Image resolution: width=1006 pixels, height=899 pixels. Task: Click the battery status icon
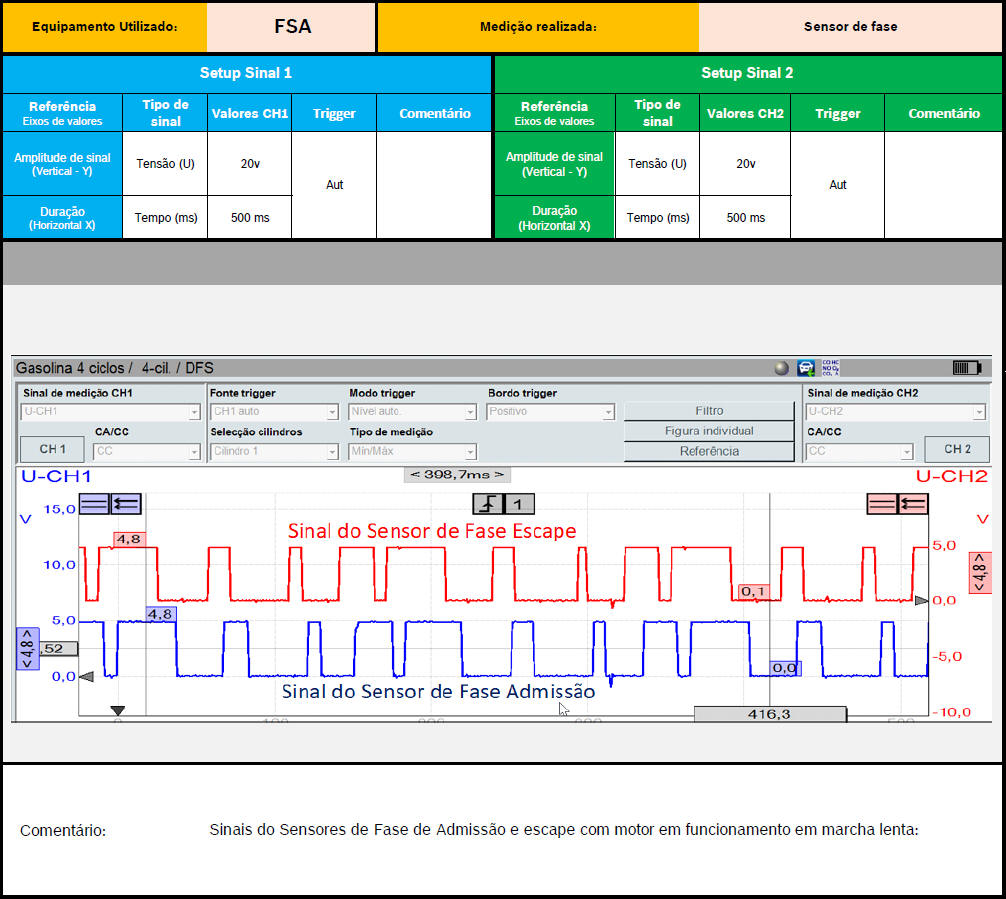[967, 368]
